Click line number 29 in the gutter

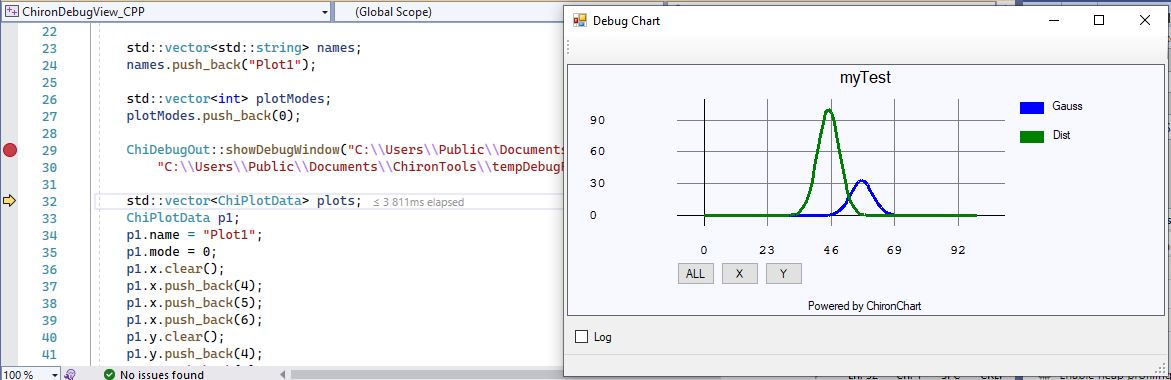tap(49, 151)
